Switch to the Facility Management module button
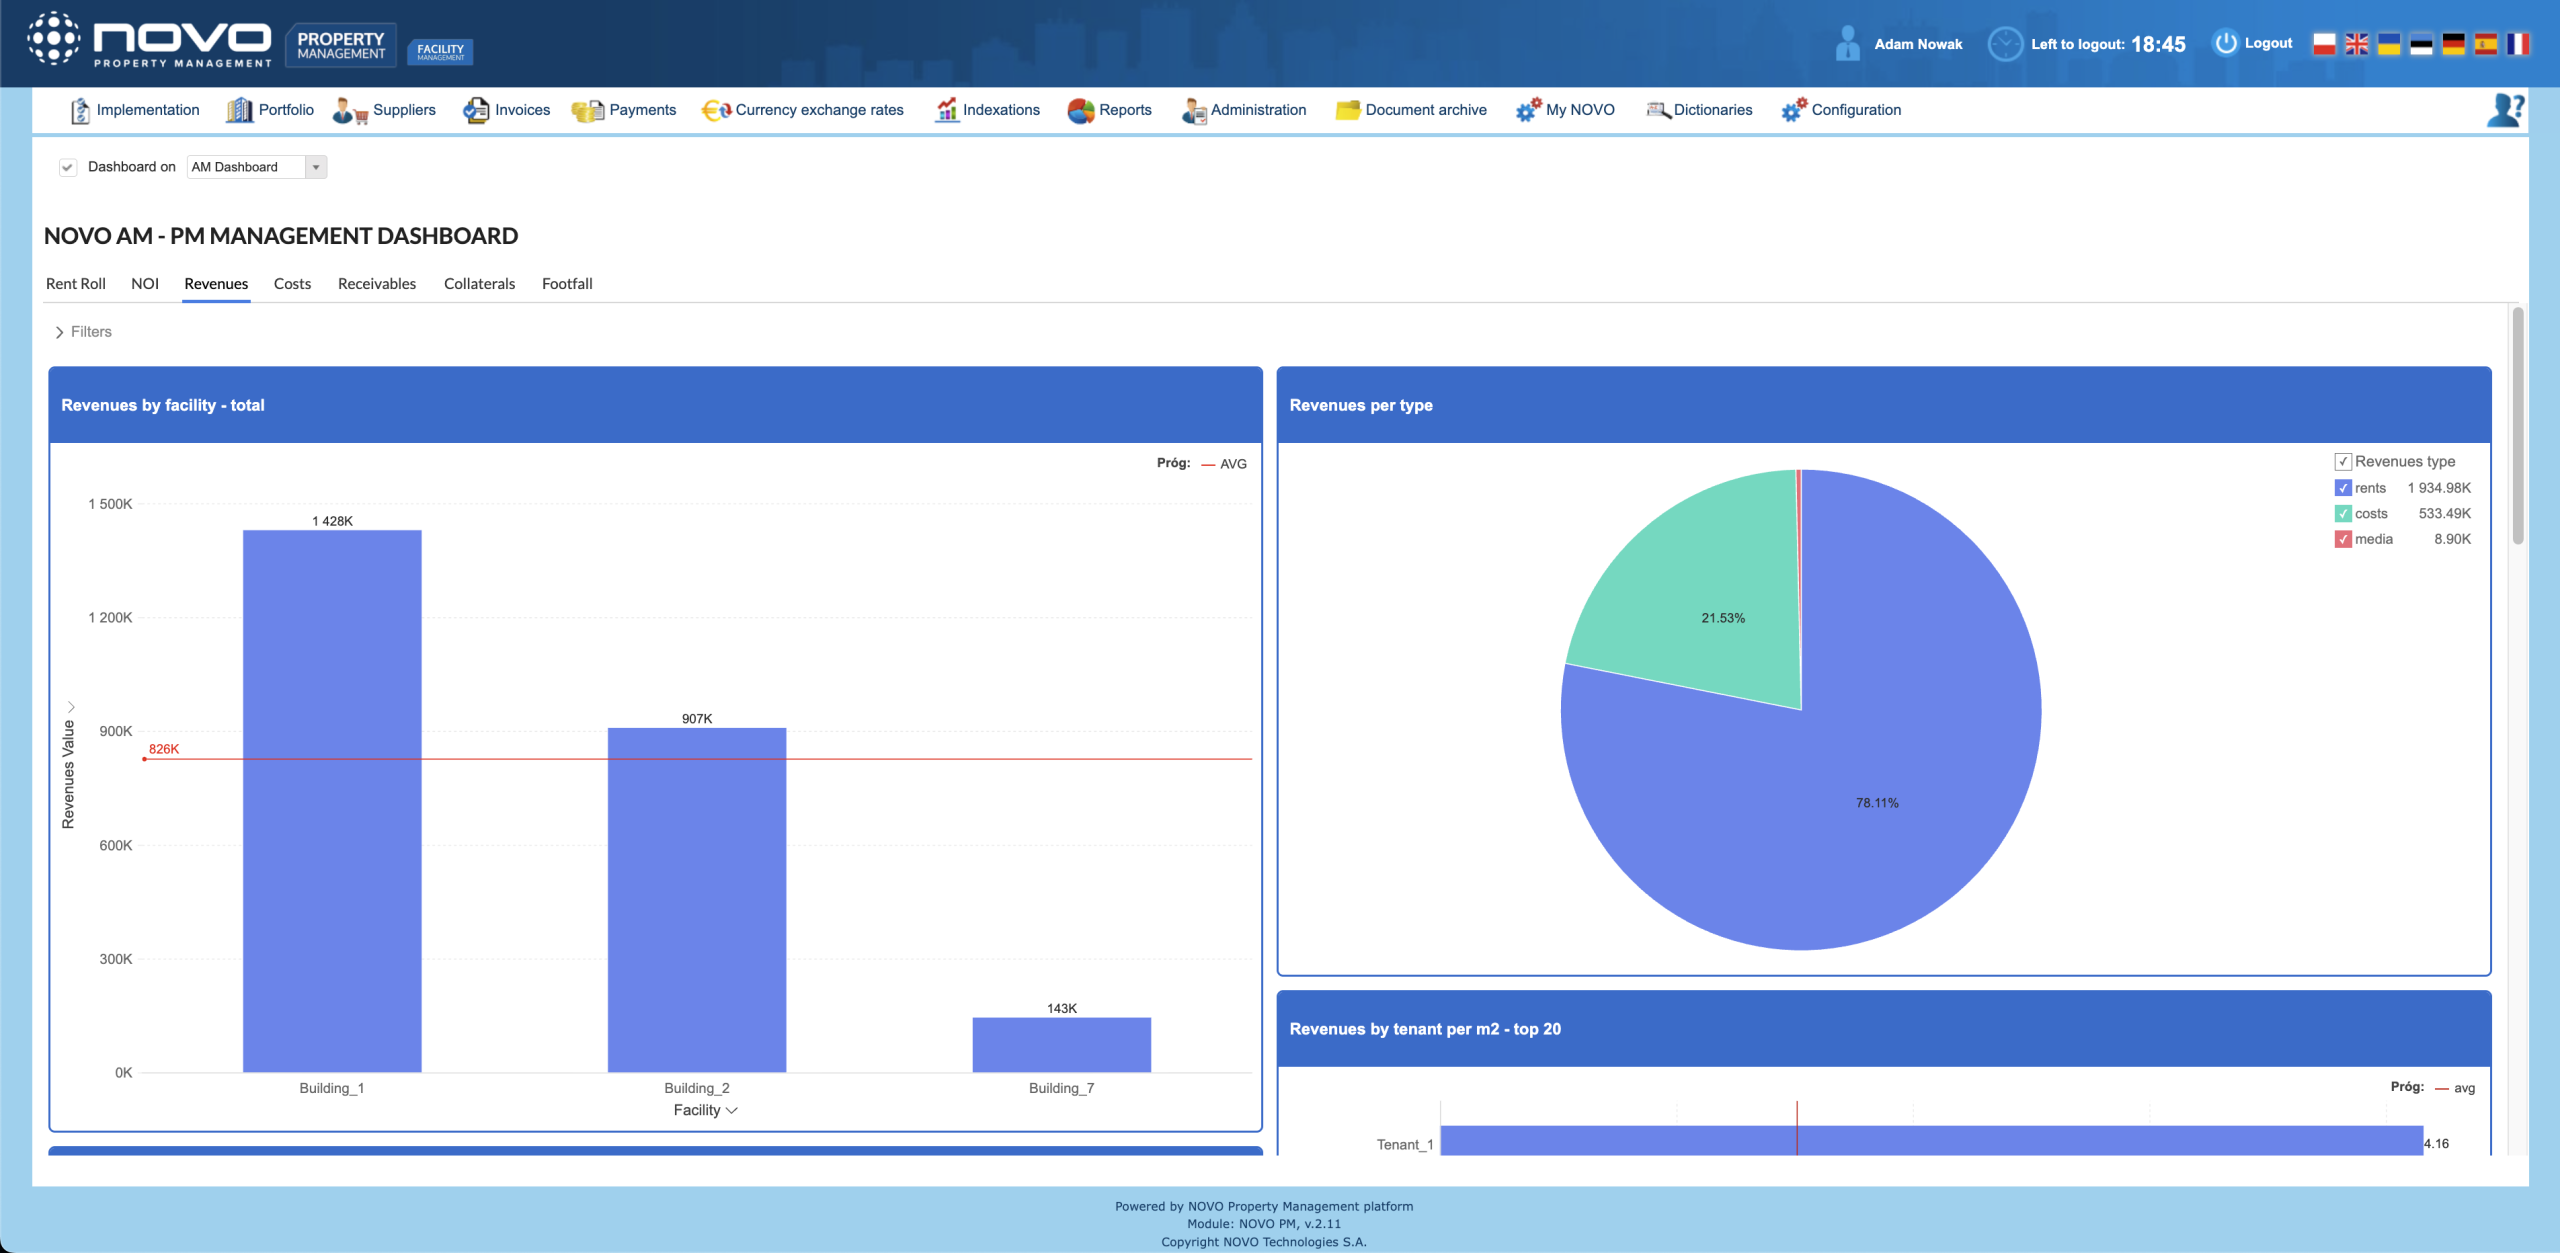 click(440, 51)
